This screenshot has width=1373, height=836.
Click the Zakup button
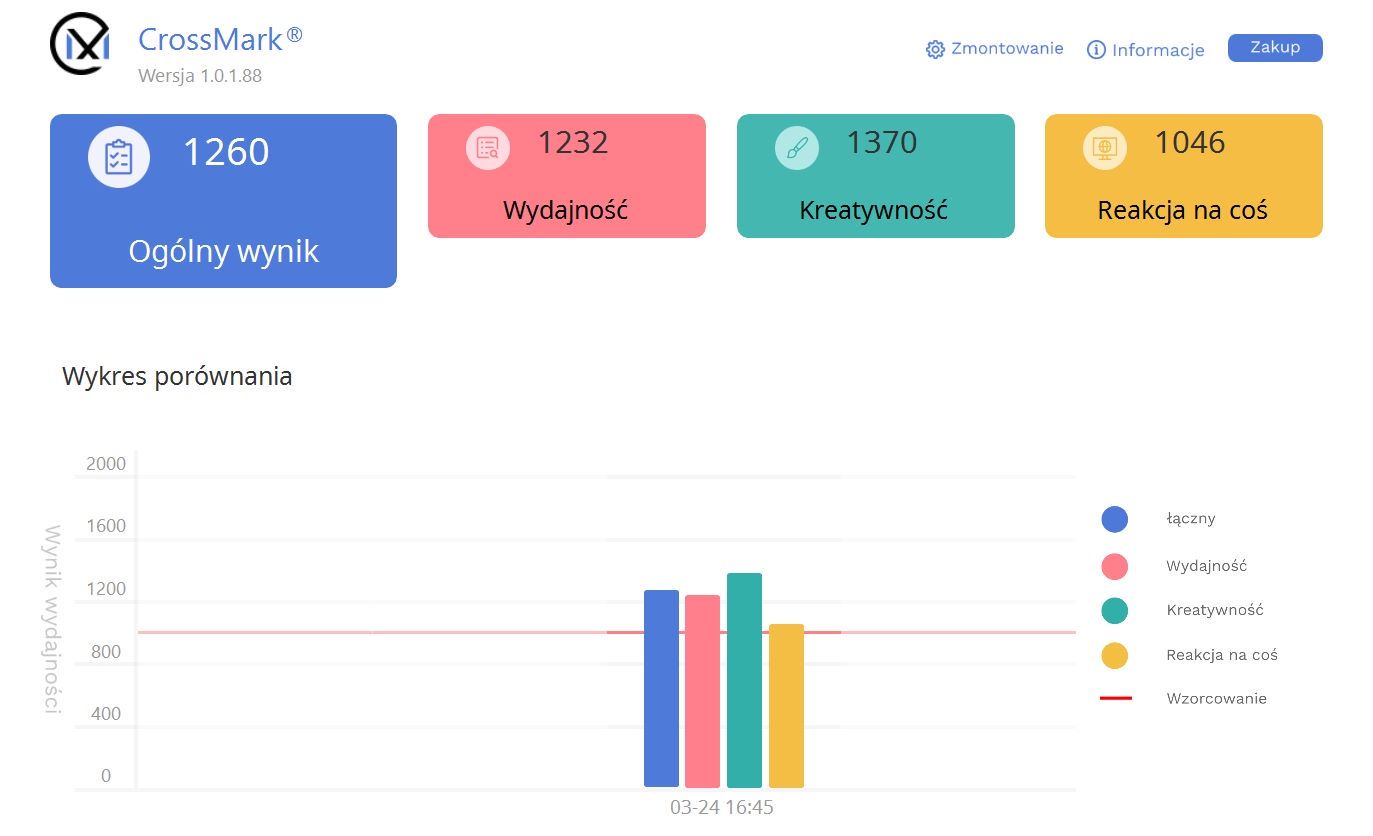click(1275, 48)
